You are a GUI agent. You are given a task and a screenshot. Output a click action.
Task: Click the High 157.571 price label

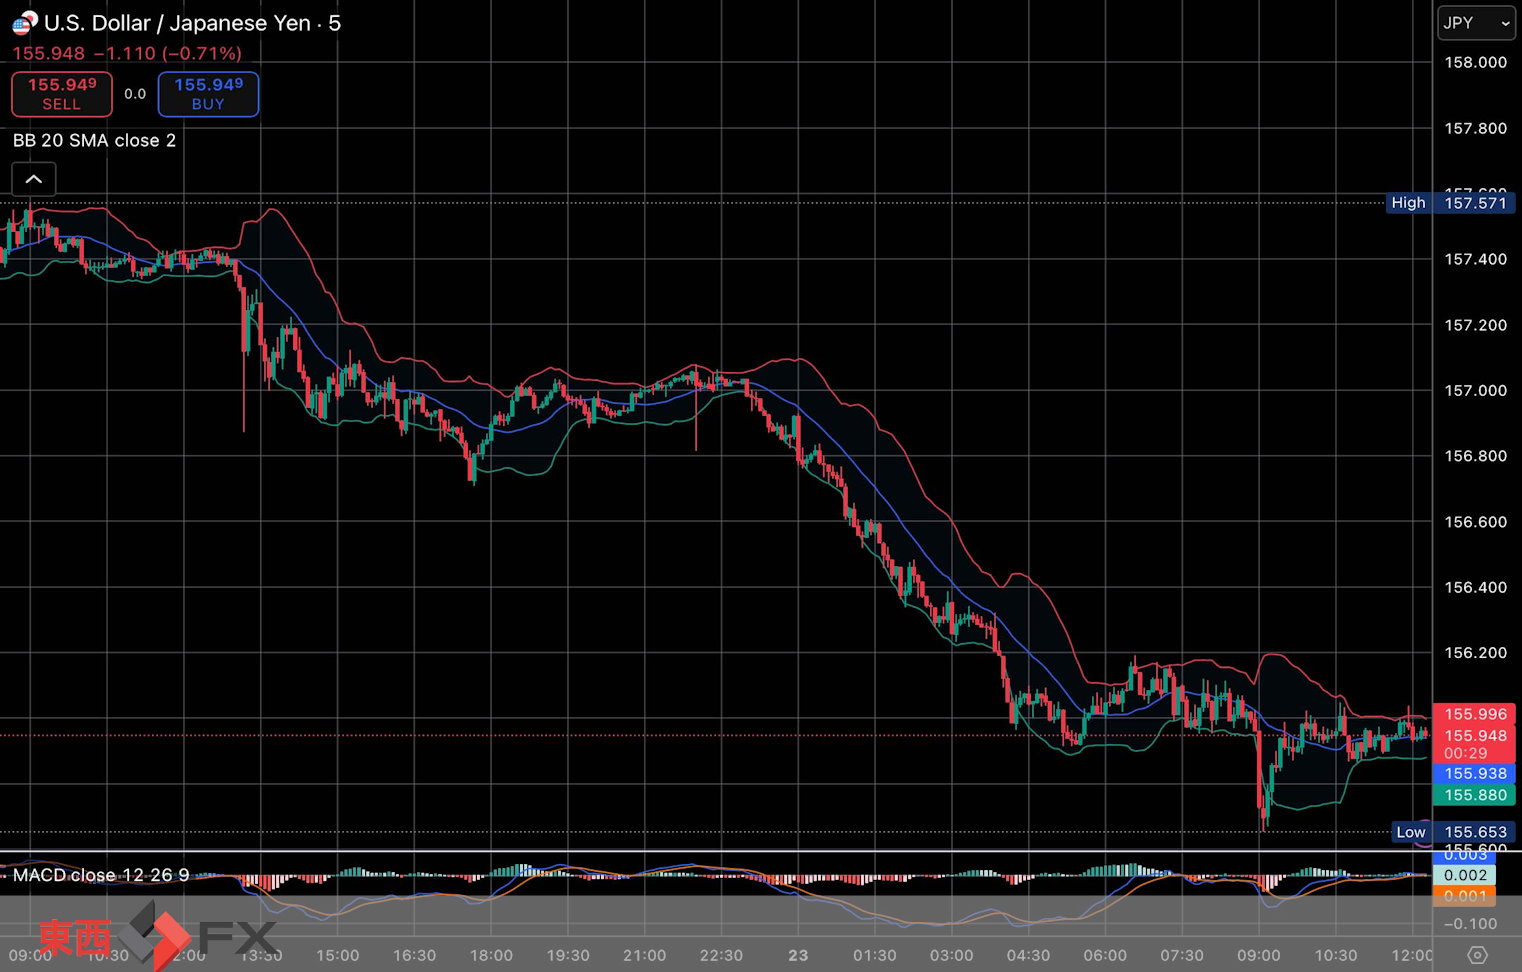point(1449,203)
